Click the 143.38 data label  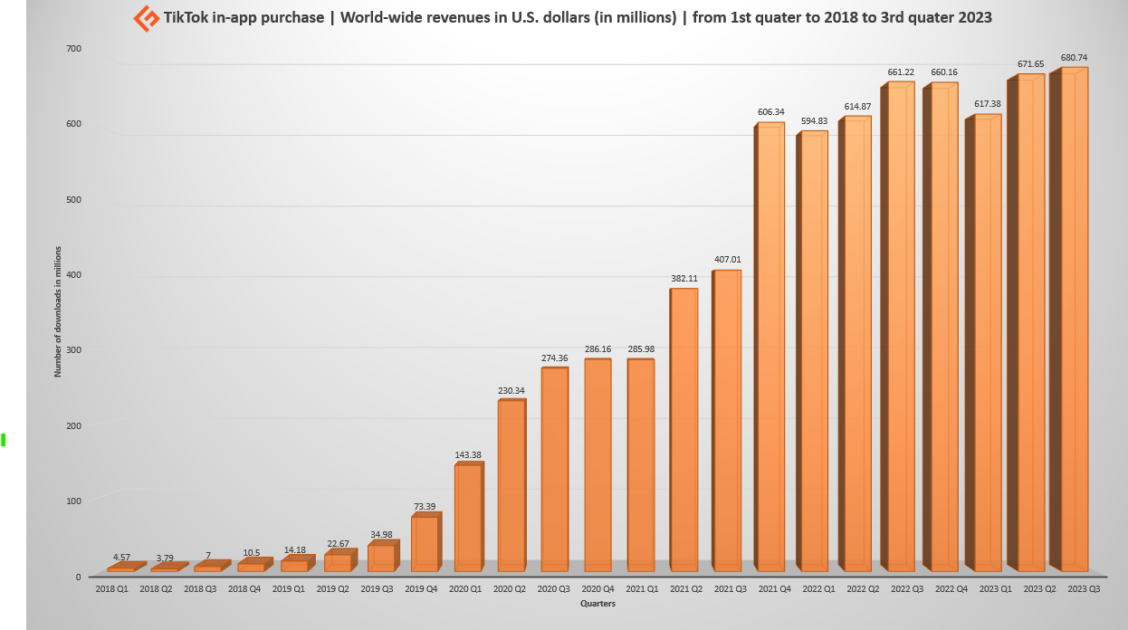(468, 455)
